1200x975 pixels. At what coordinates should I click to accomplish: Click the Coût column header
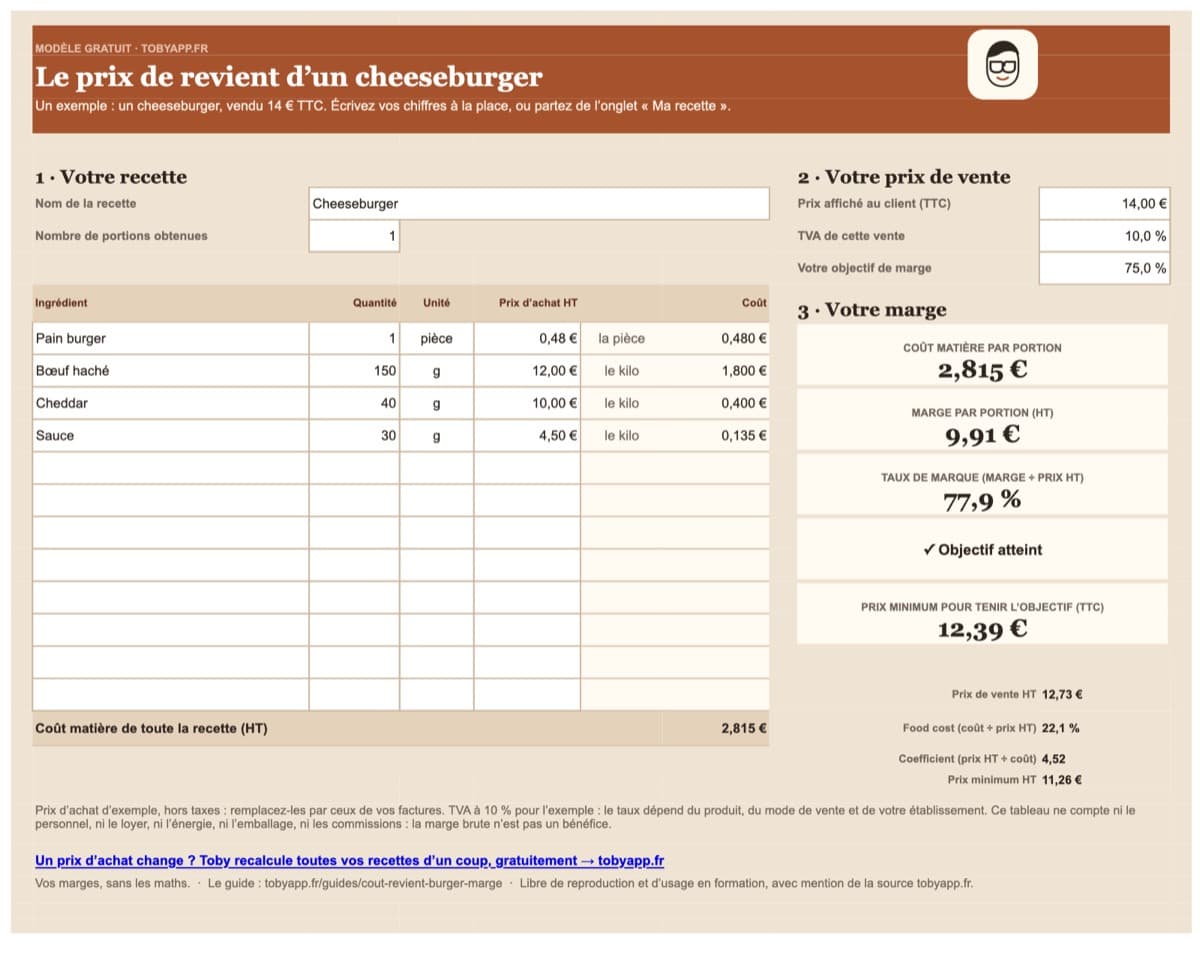[x=754, y=303]
